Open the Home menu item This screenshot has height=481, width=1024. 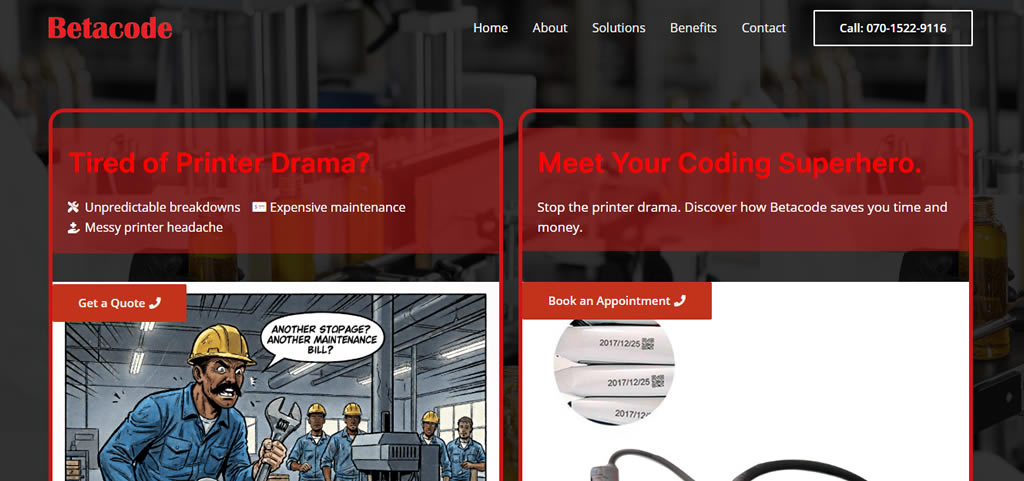tap(490, 28)
